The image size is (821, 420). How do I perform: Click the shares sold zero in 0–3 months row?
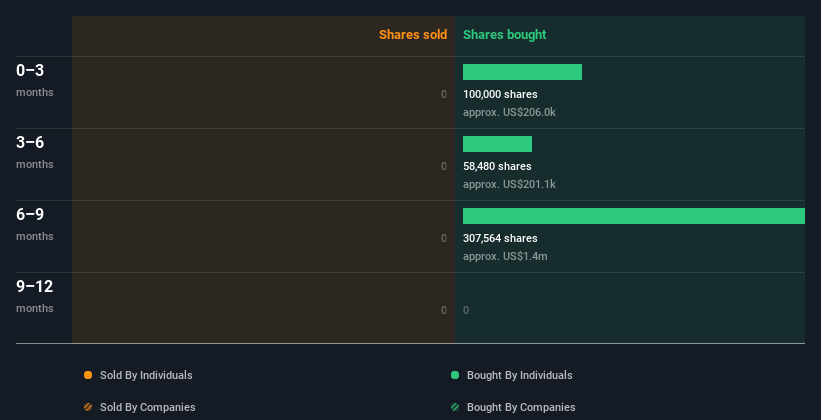tap(444, 94)
